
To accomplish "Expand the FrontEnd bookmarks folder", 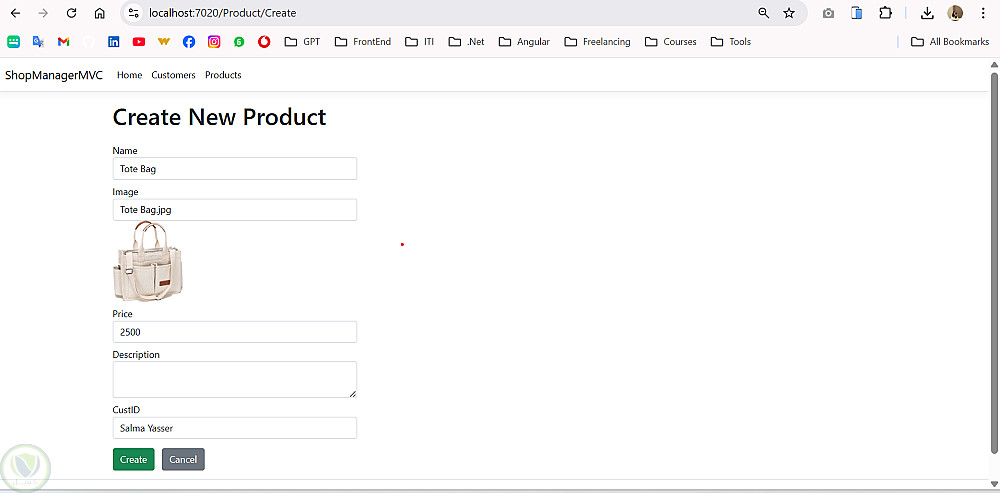I will (362, 41).
